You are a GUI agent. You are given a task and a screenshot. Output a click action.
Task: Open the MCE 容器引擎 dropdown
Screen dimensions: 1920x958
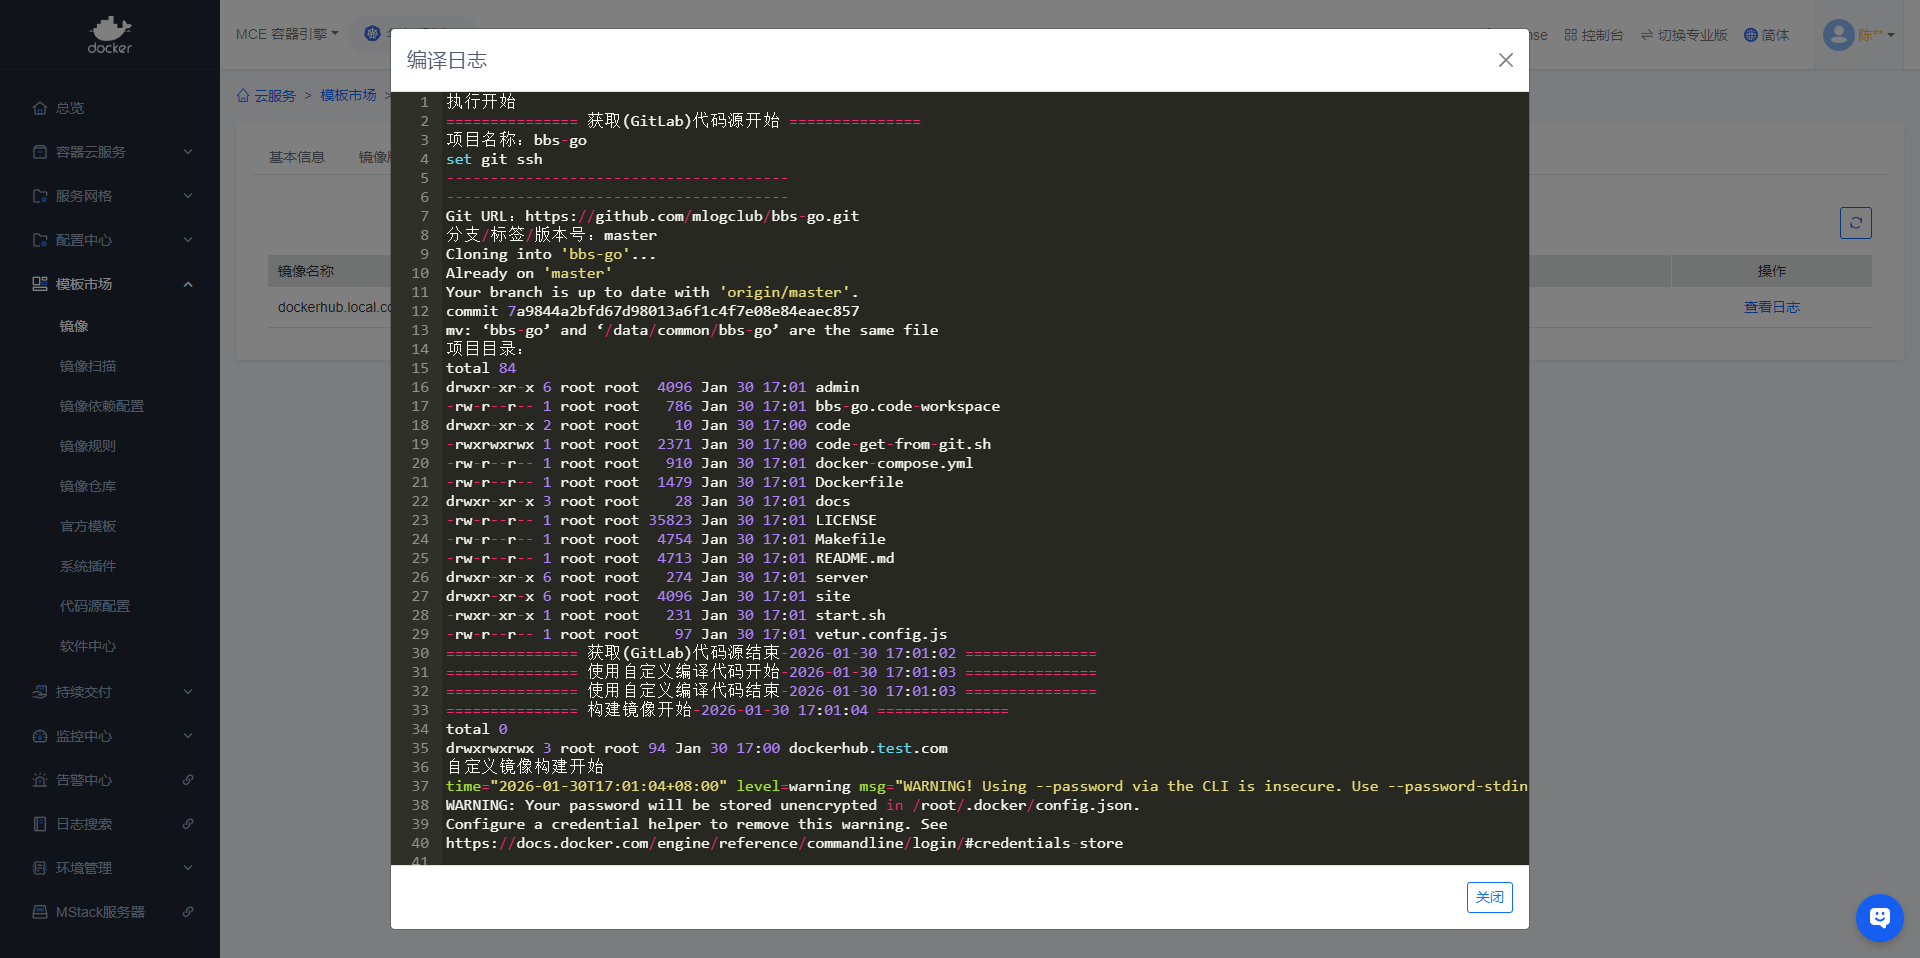tap(287, 34)
